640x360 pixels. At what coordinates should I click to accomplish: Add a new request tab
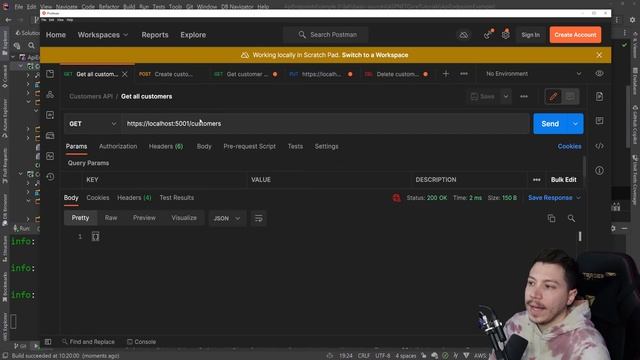click(x=446, y=74)
